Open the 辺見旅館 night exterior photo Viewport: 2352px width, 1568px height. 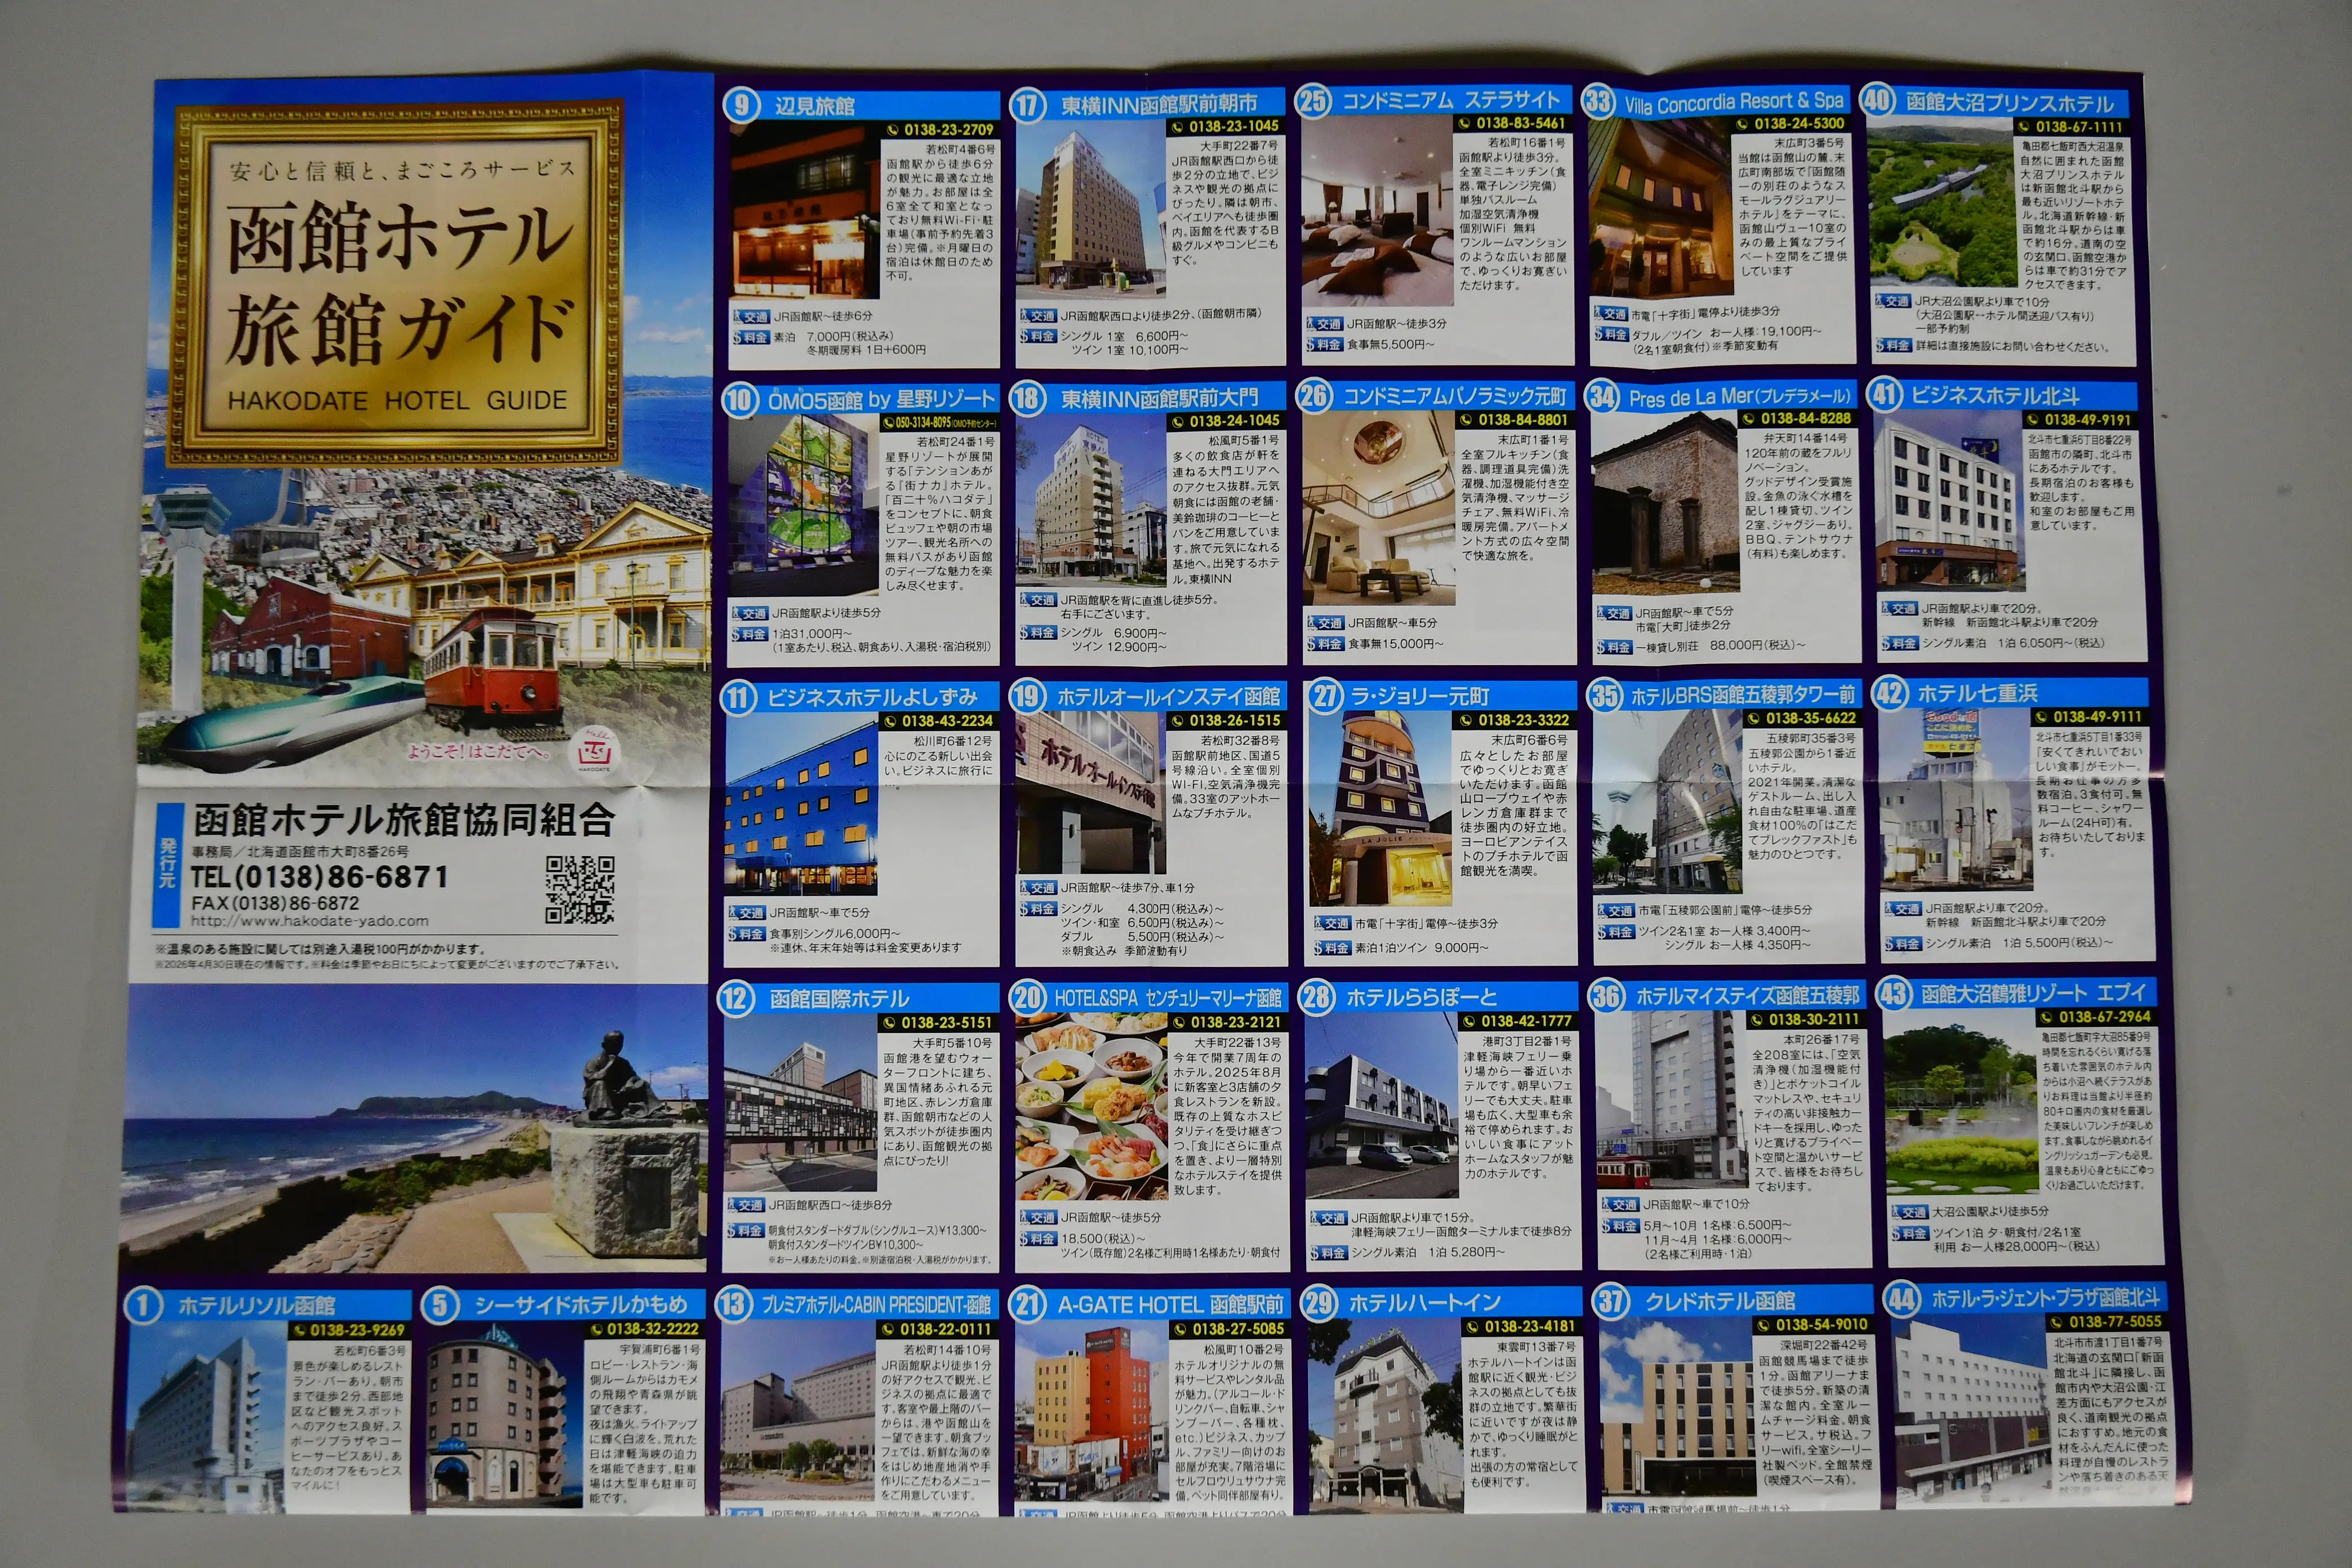coord(805,212)
